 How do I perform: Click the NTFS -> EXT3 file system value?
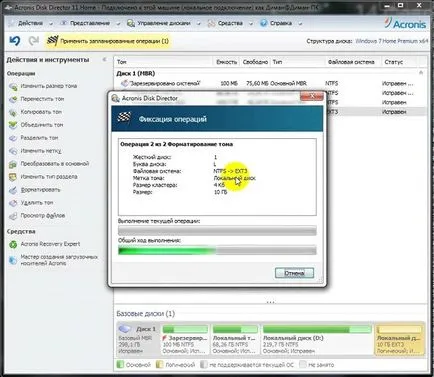click(230, 171)
